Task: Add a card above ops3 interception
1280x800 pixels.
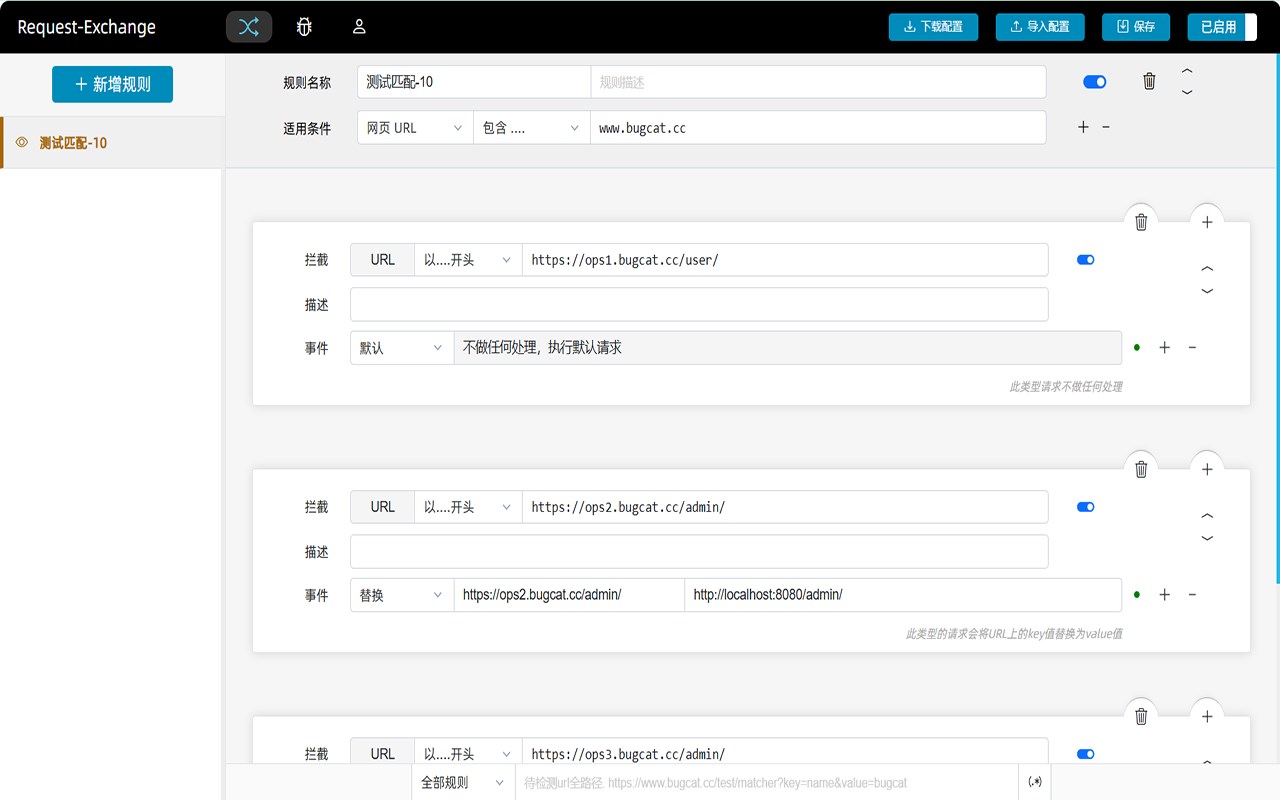Action: [x=1207, y=716]
